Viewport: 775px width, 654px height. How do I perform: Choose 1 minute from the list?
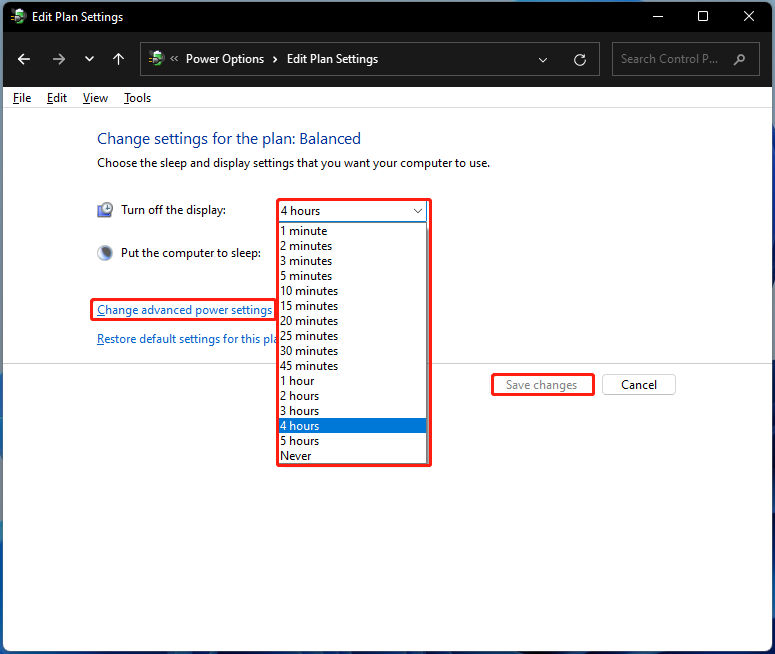353,231
